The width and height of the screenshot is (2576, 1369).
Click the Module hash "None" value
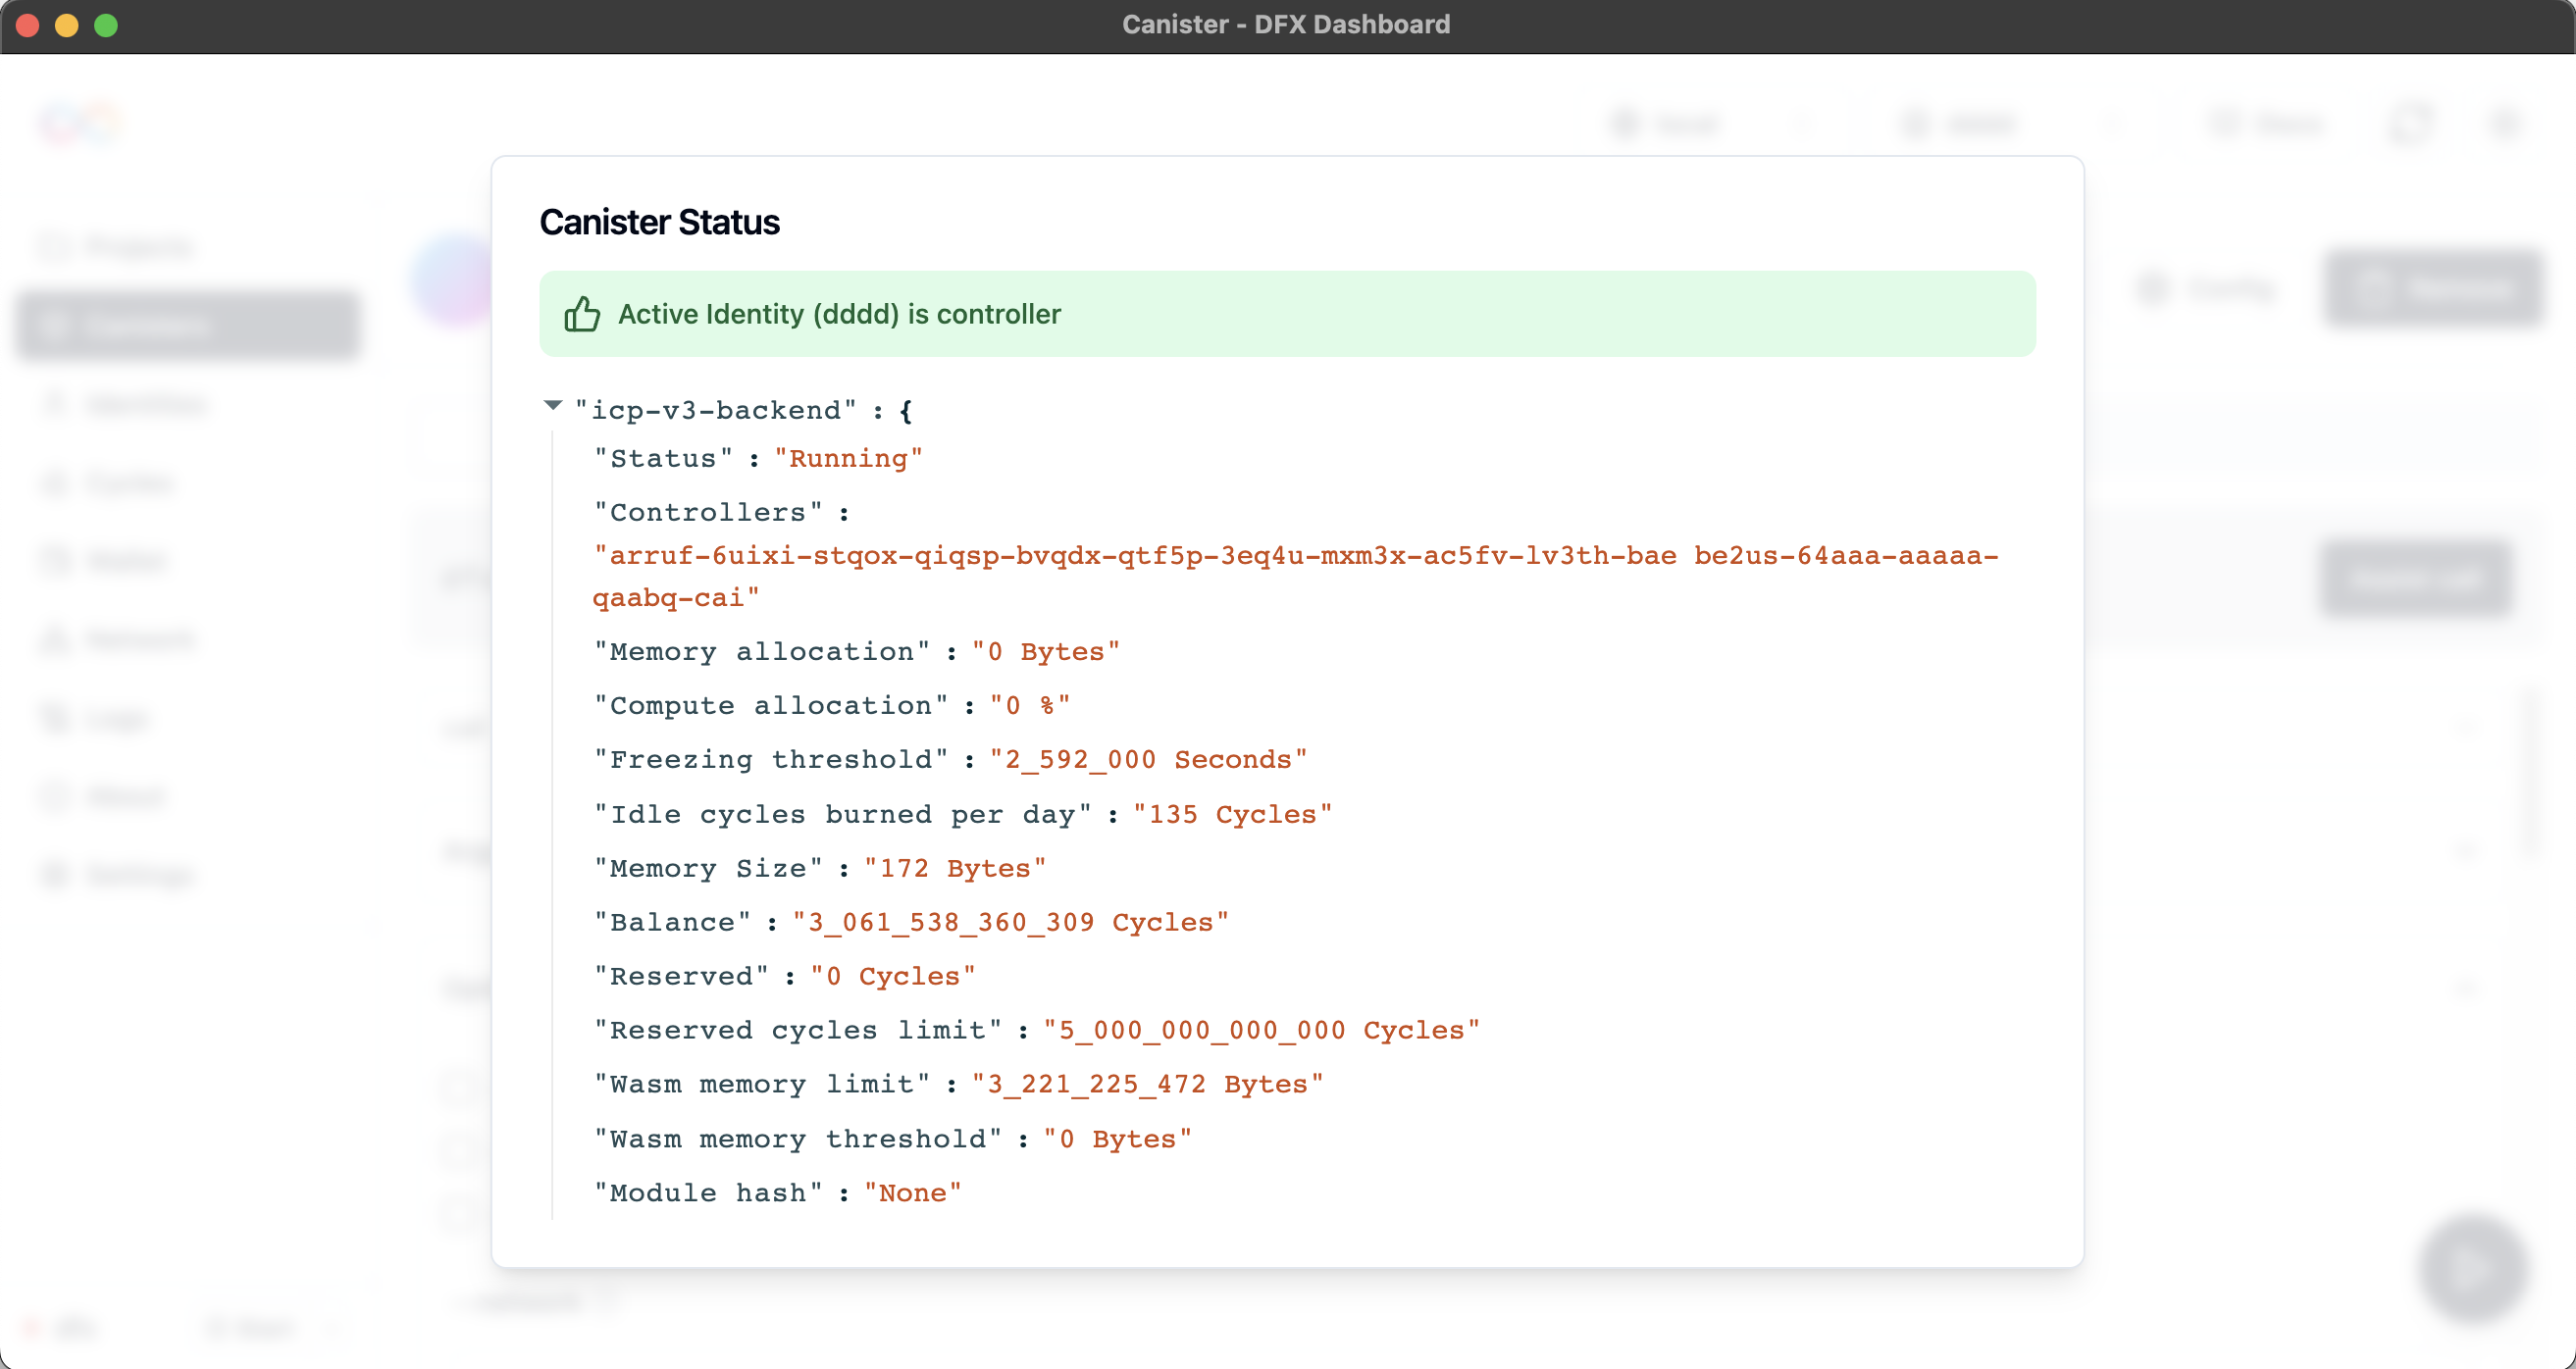(x=912, y=1193)
